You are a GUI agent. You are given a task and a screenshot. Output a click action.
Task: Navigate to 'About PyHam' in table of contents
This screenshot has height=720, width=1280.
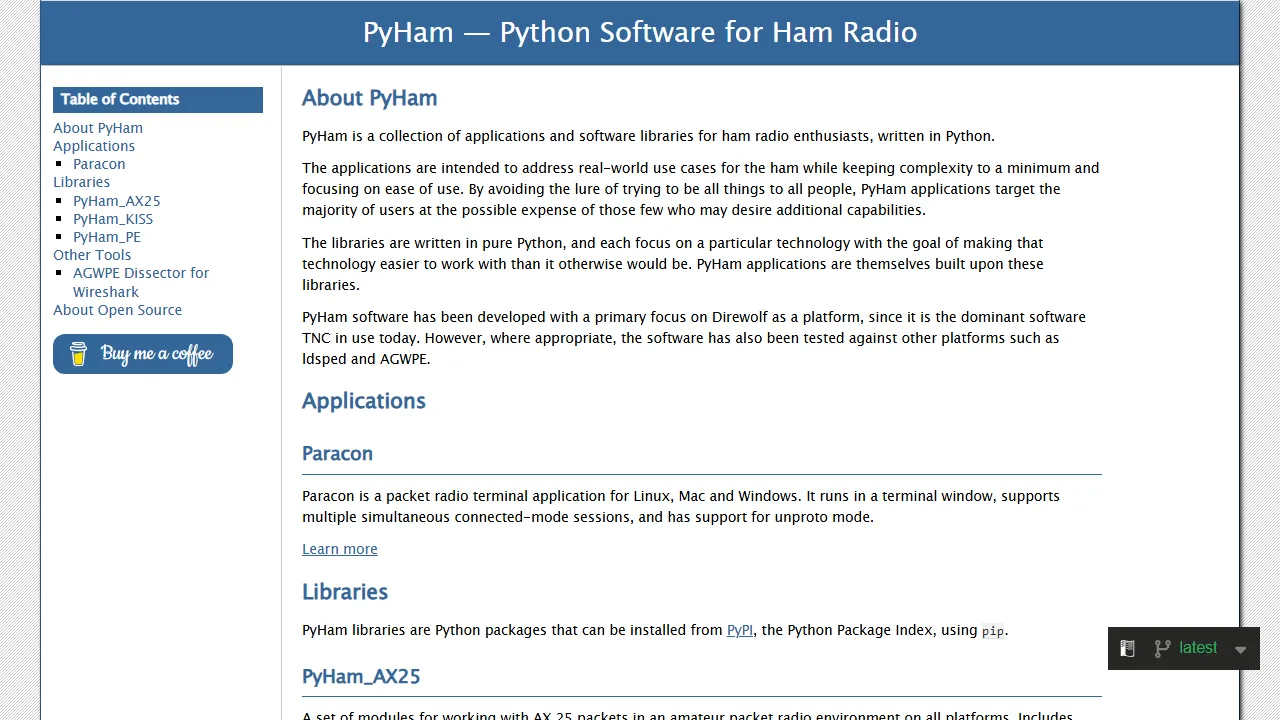click(x=97, y=128)
